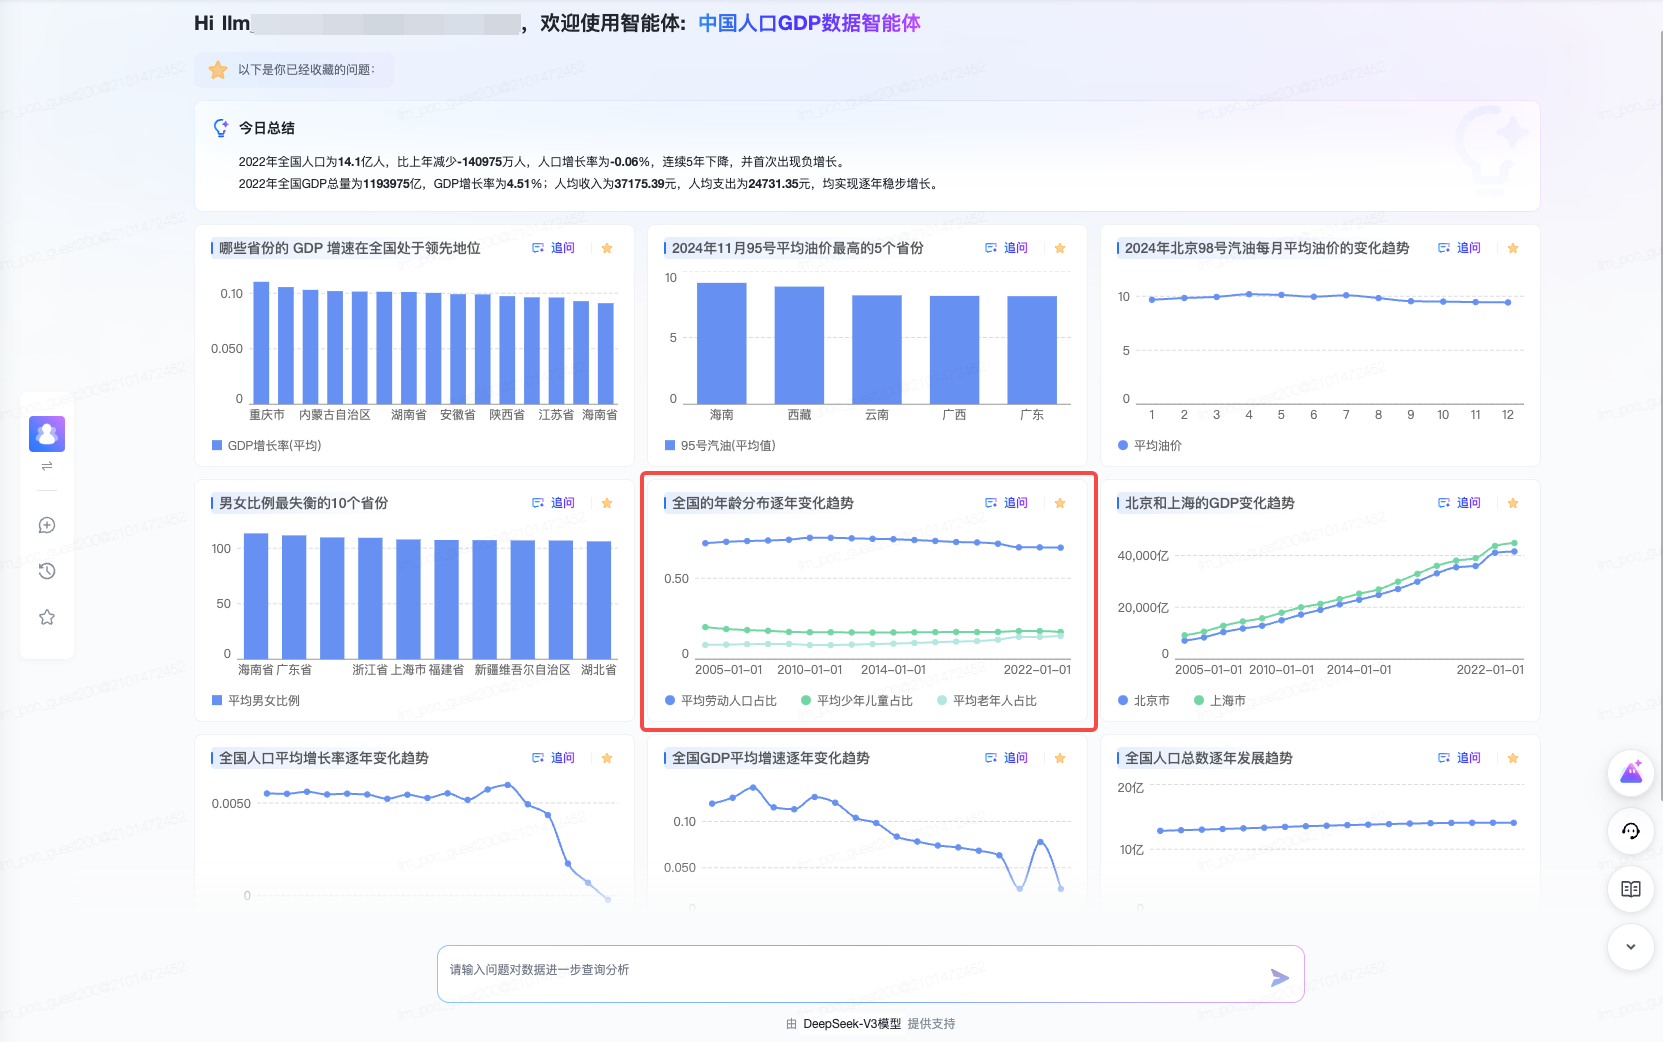Toggle 平均老年人占比 legend series

tap(987, 700)
